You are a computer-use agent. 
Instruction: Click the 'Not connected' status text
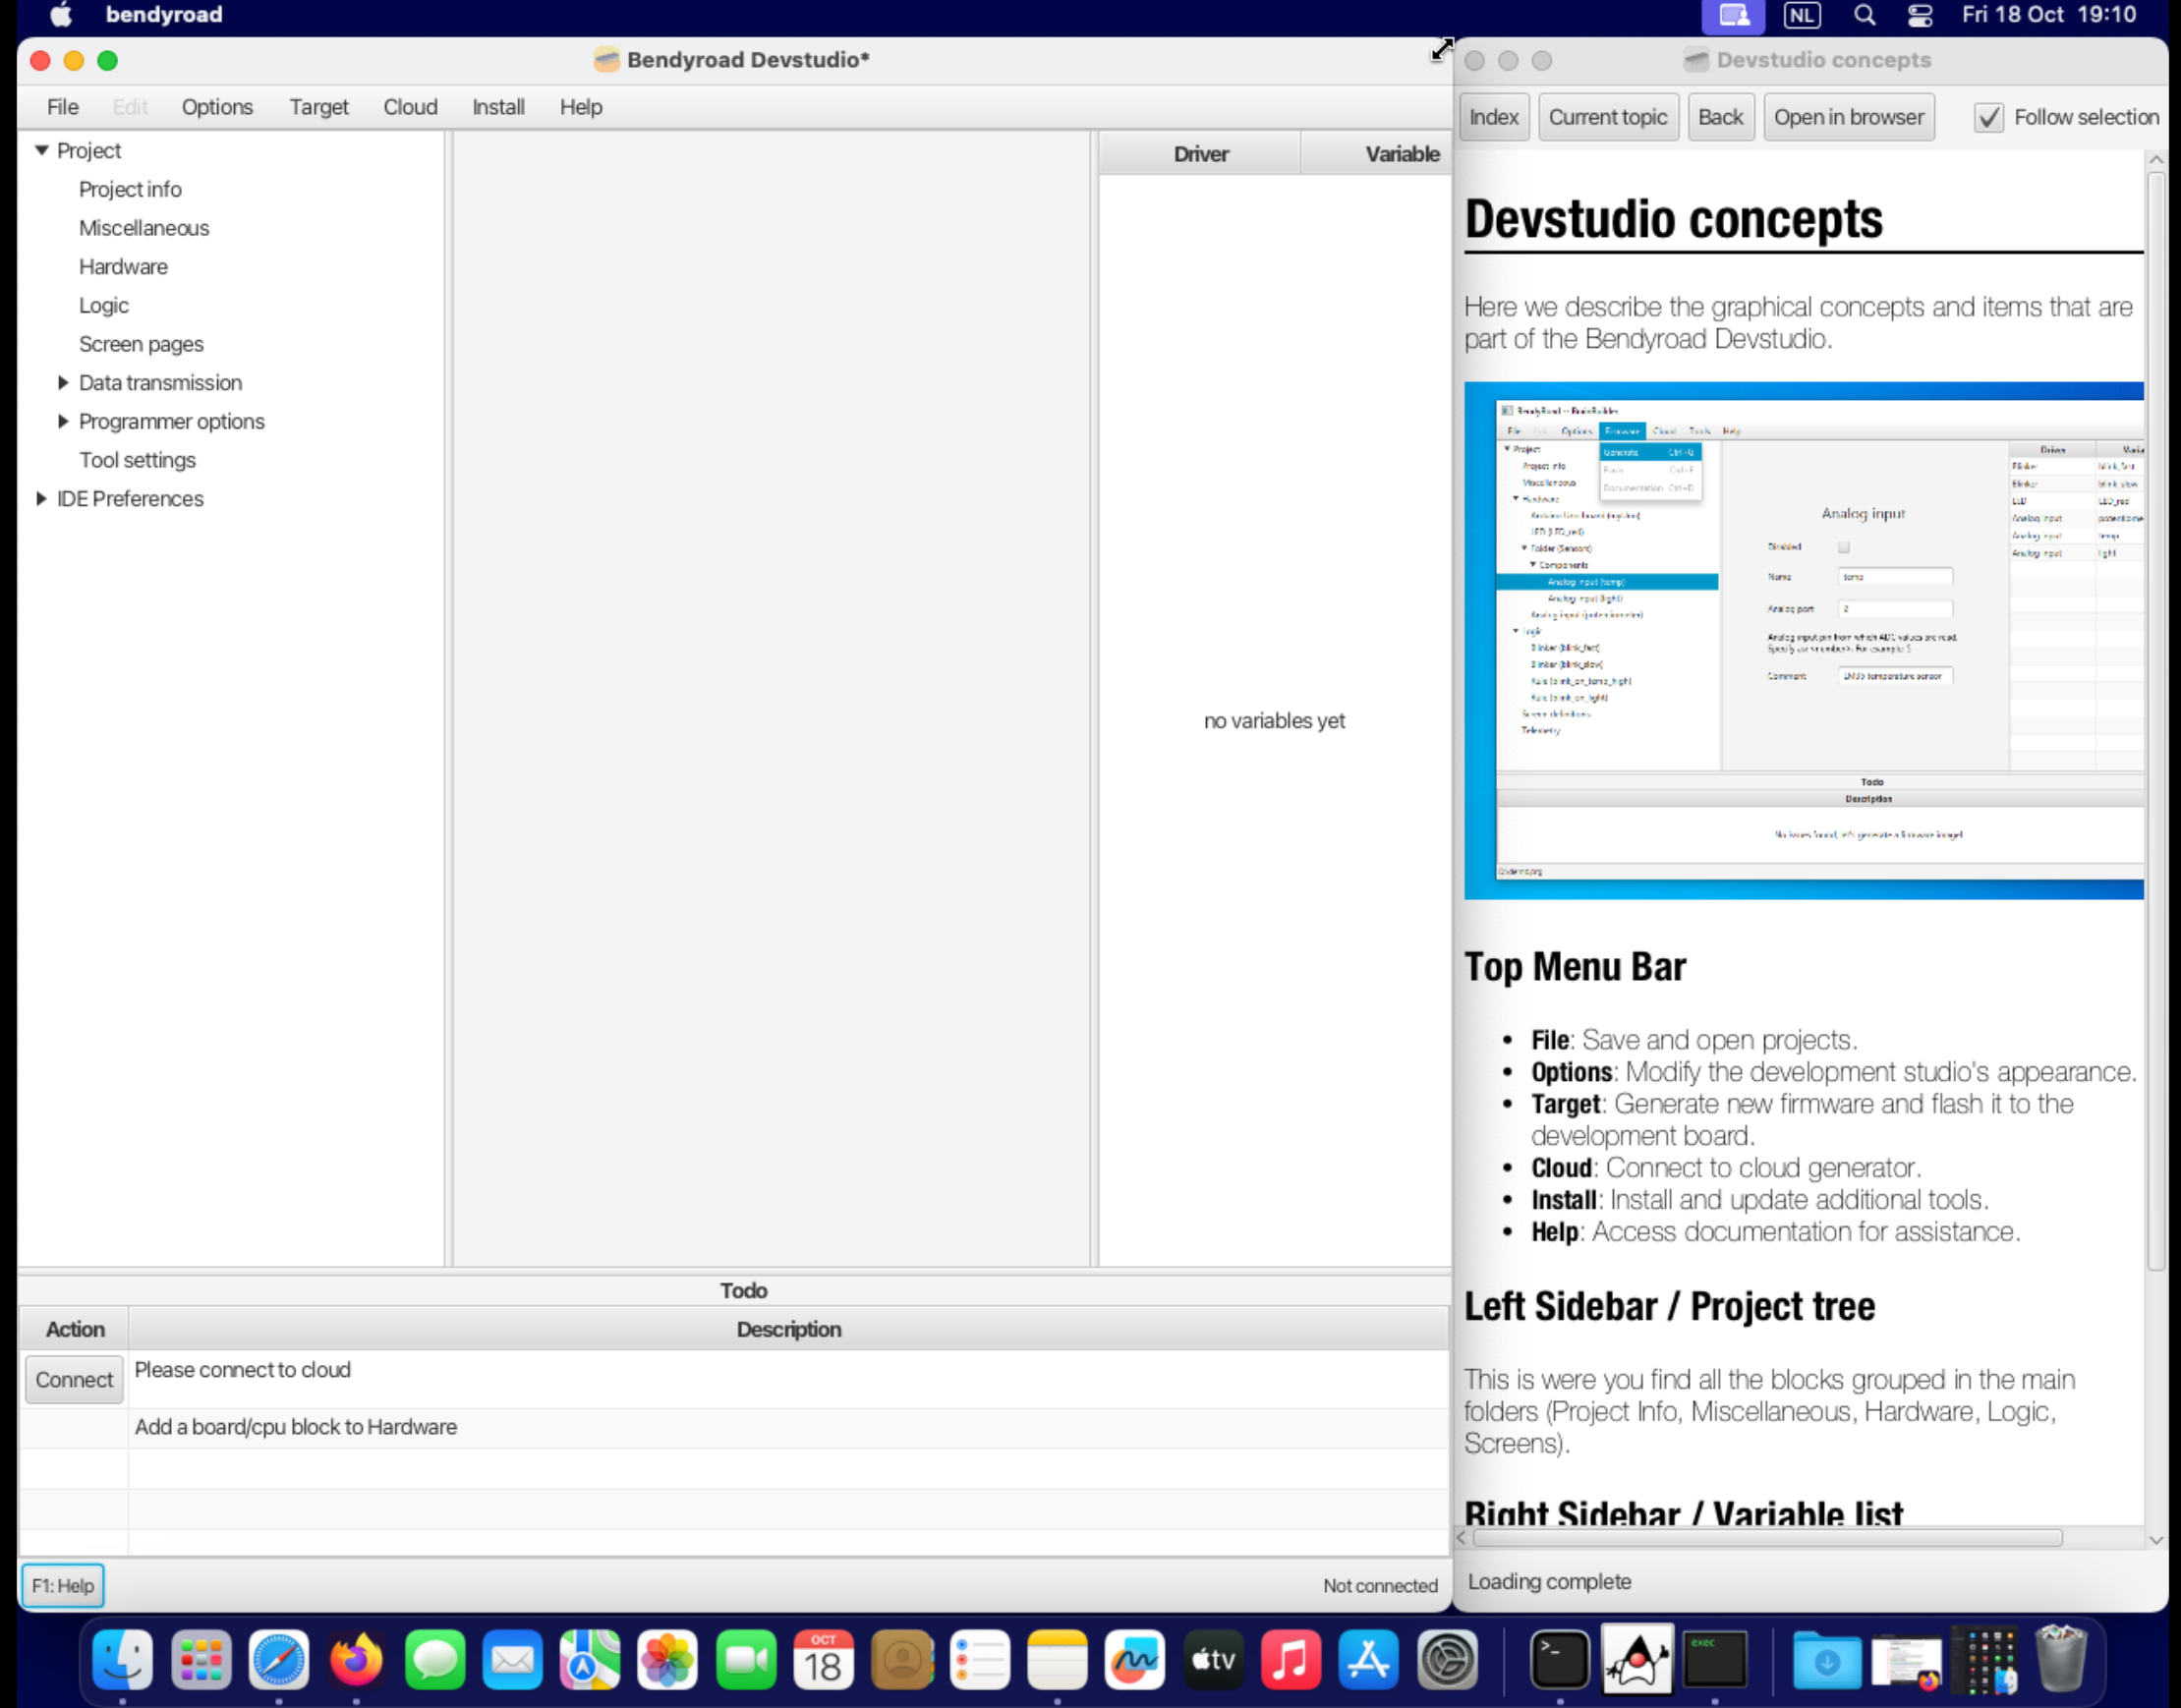[1380, 1586]
